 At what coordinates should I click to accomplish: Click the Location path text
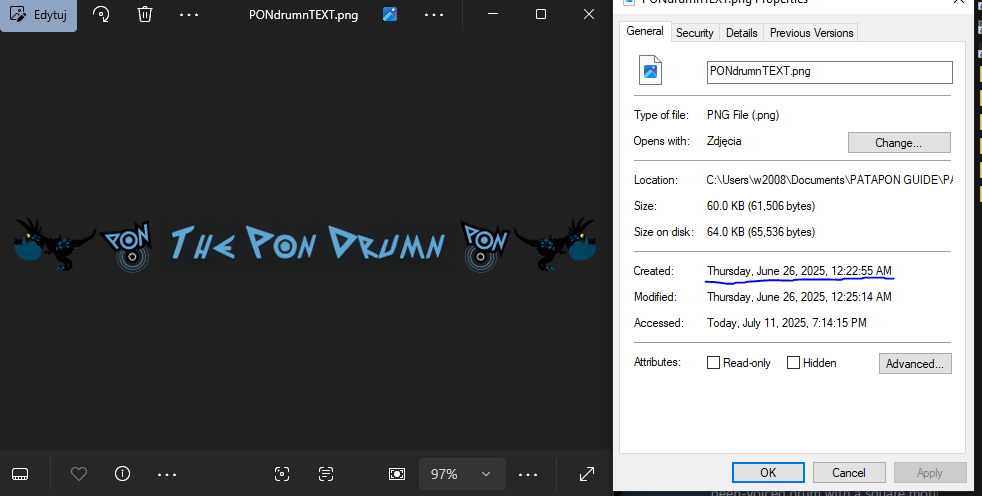[x=830, y=180]
